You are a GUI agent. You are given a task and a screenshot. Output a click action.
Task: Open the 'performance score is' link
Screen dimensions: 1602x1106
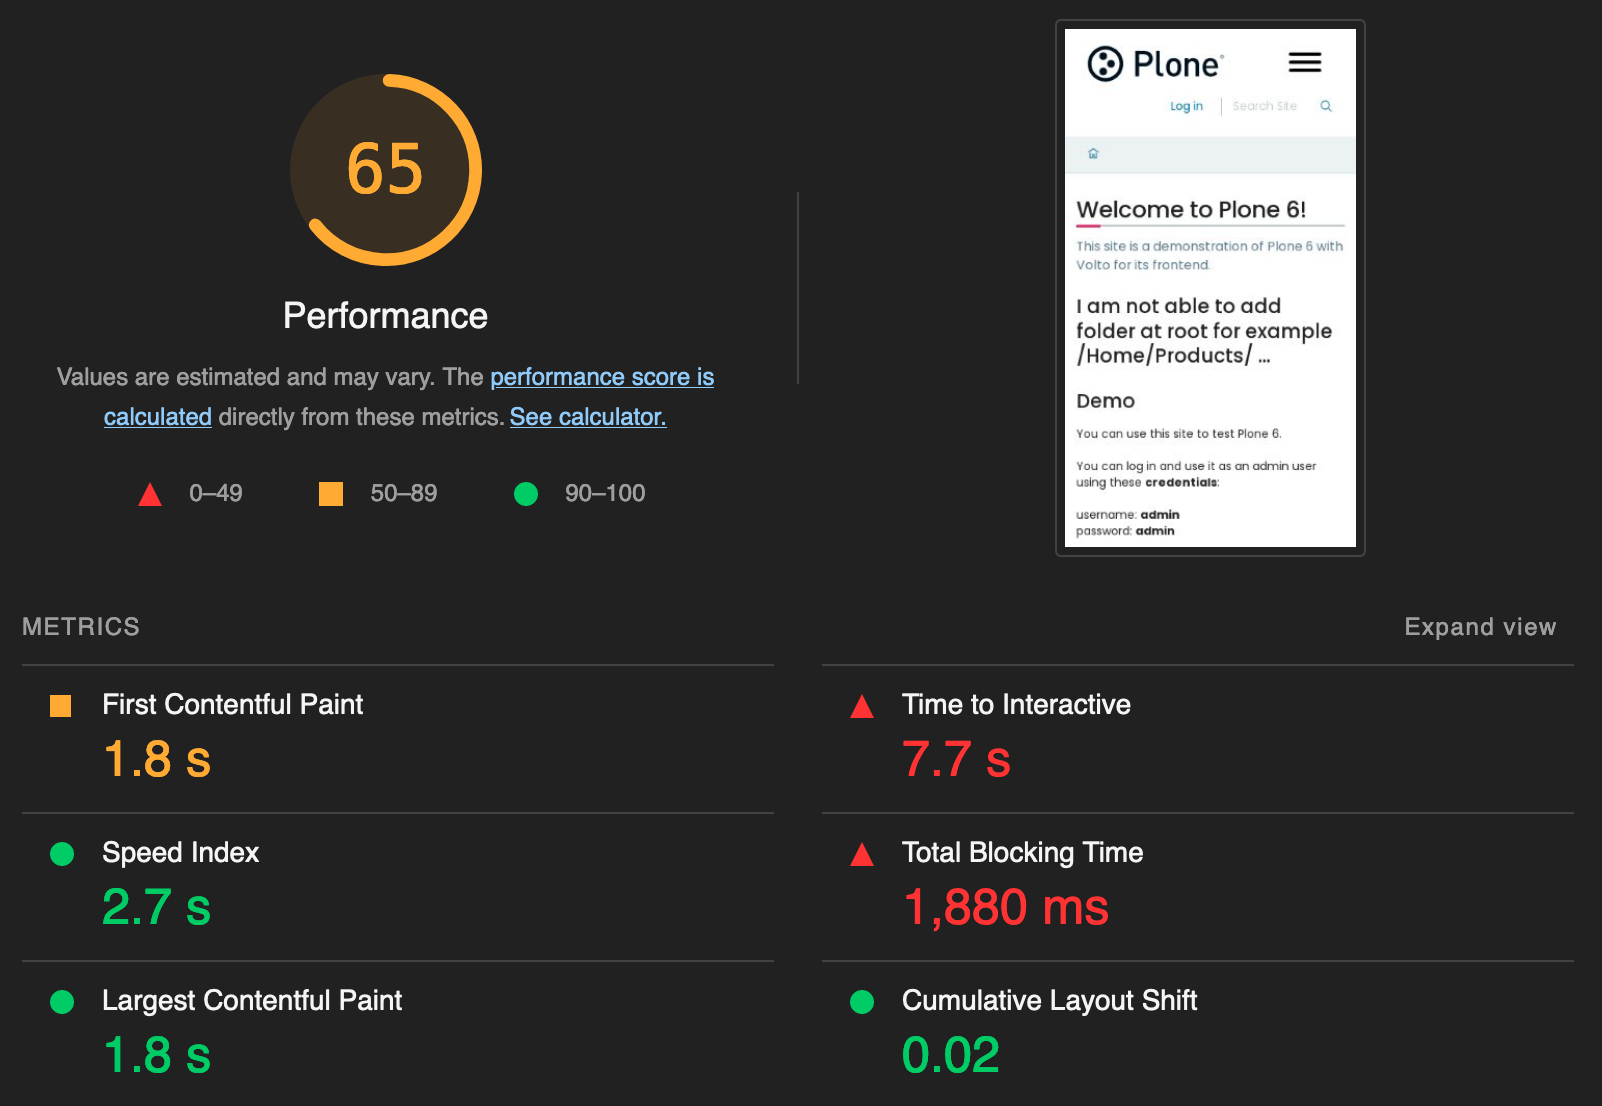click(601, 377)
